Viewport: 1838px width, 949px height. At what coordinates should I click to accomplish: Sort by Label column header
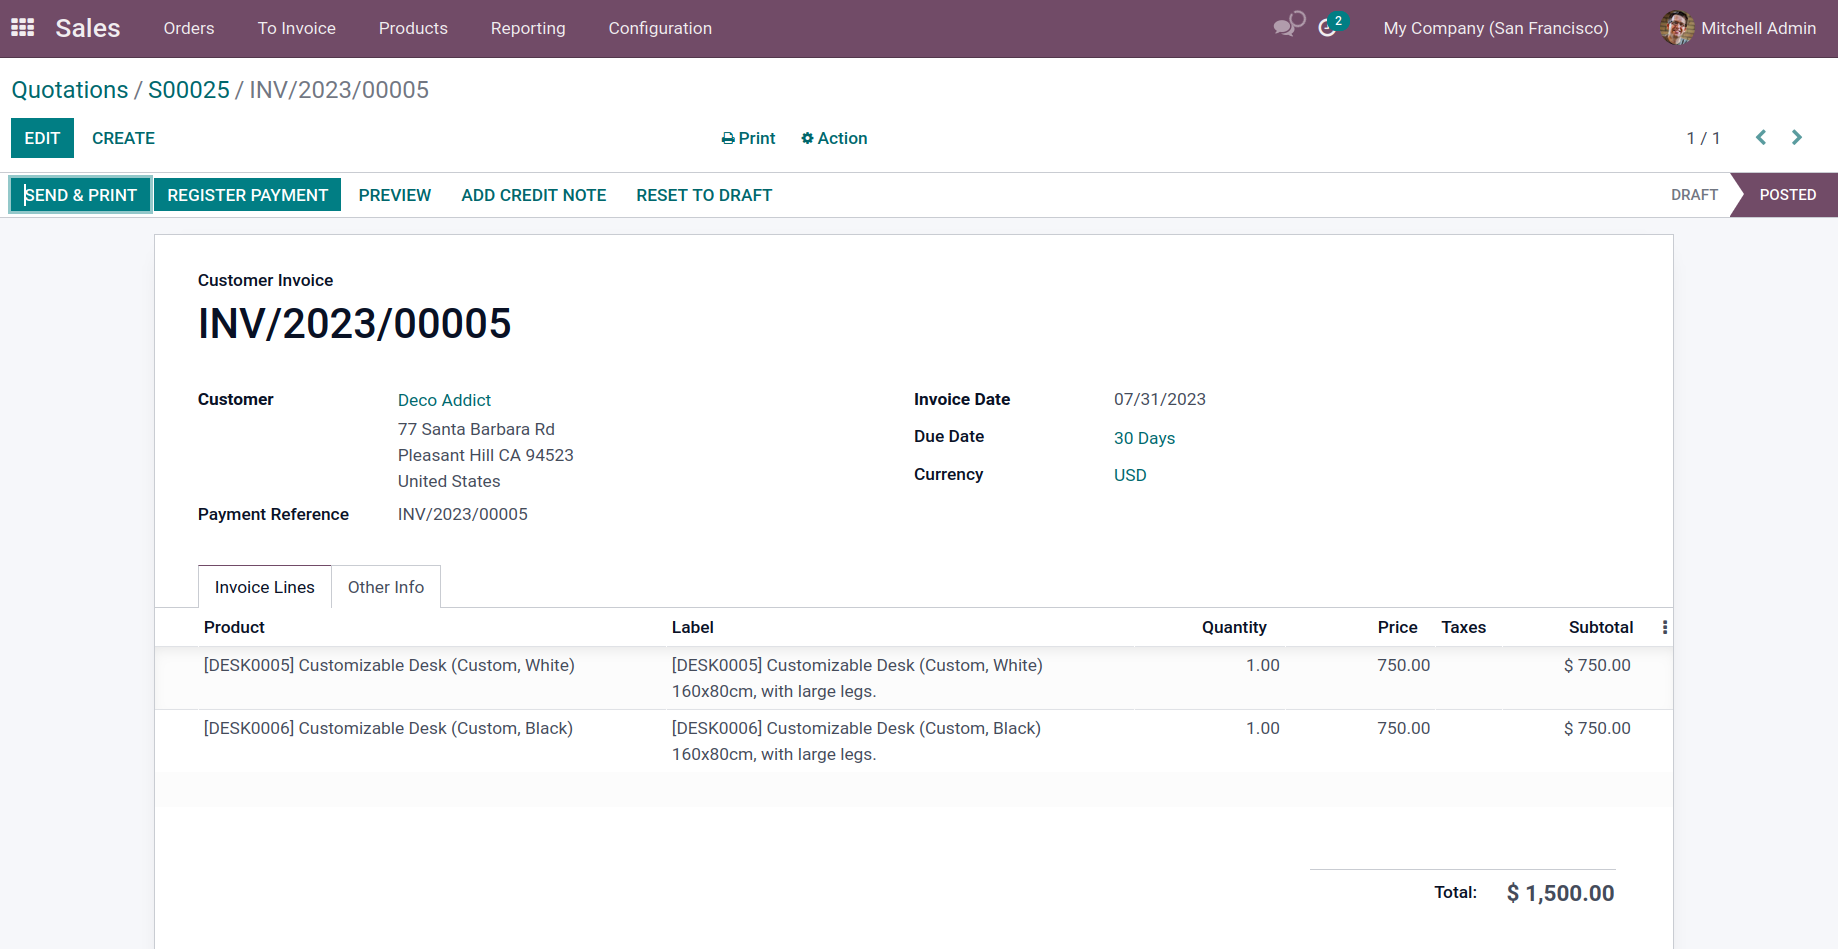tap(692, 627)
